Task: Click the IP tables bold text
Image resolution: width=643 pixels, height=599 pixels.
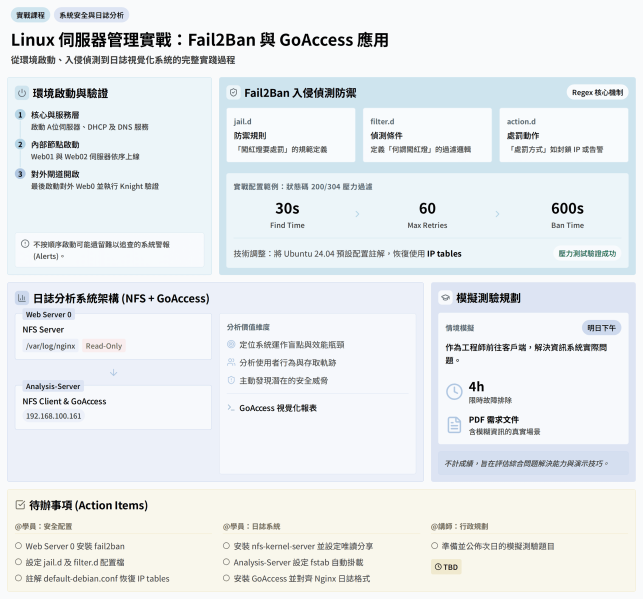Action: (444, 254)
